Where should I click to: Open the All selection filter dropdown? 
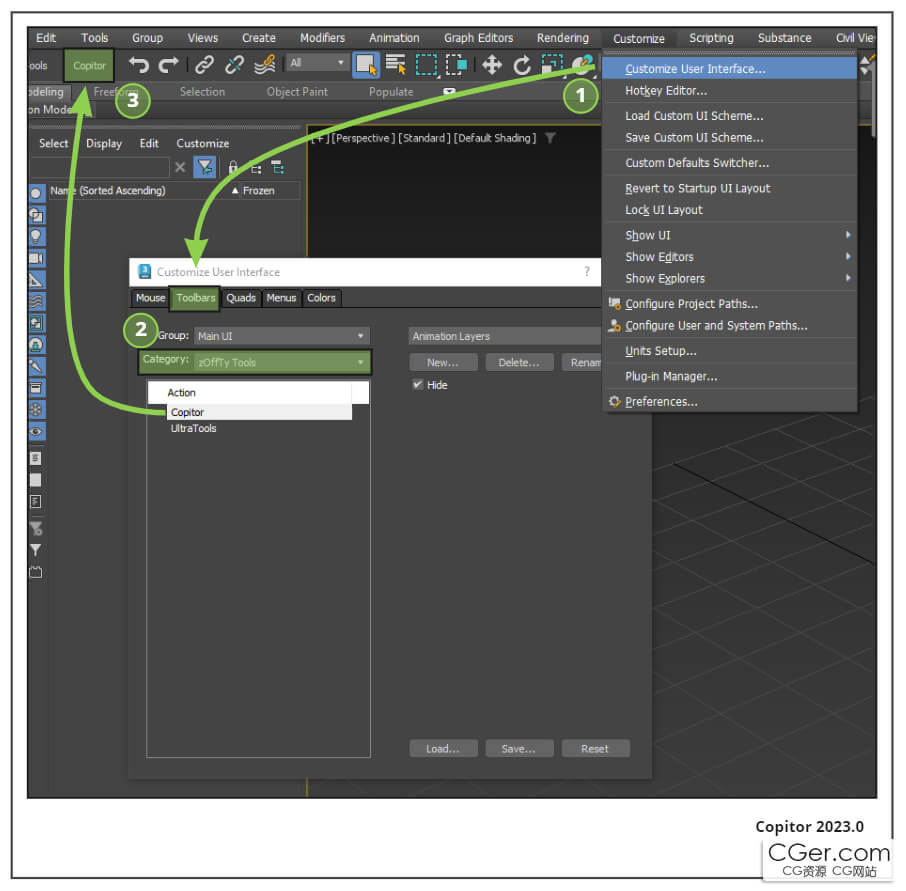click(x=317, y=62)
